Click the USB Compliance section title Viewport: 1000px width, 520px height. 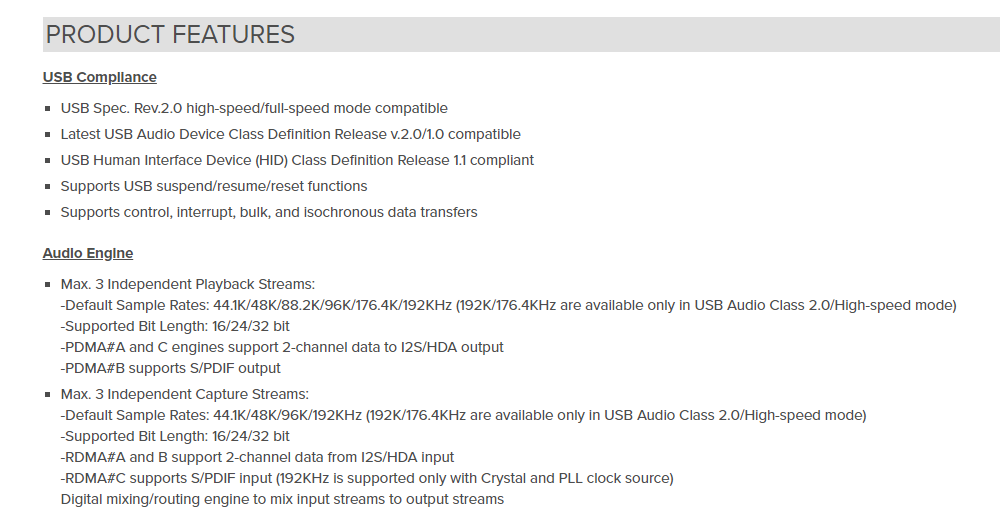pos(99,77)
